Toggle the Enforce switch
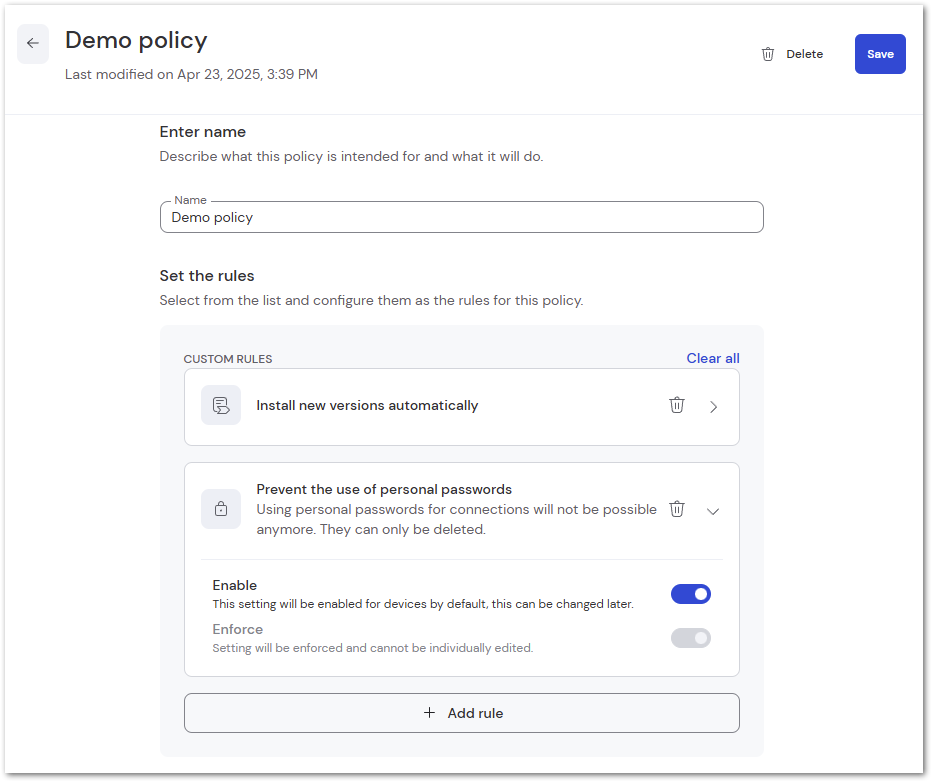The image size is (932, 782). click(691, 638)
